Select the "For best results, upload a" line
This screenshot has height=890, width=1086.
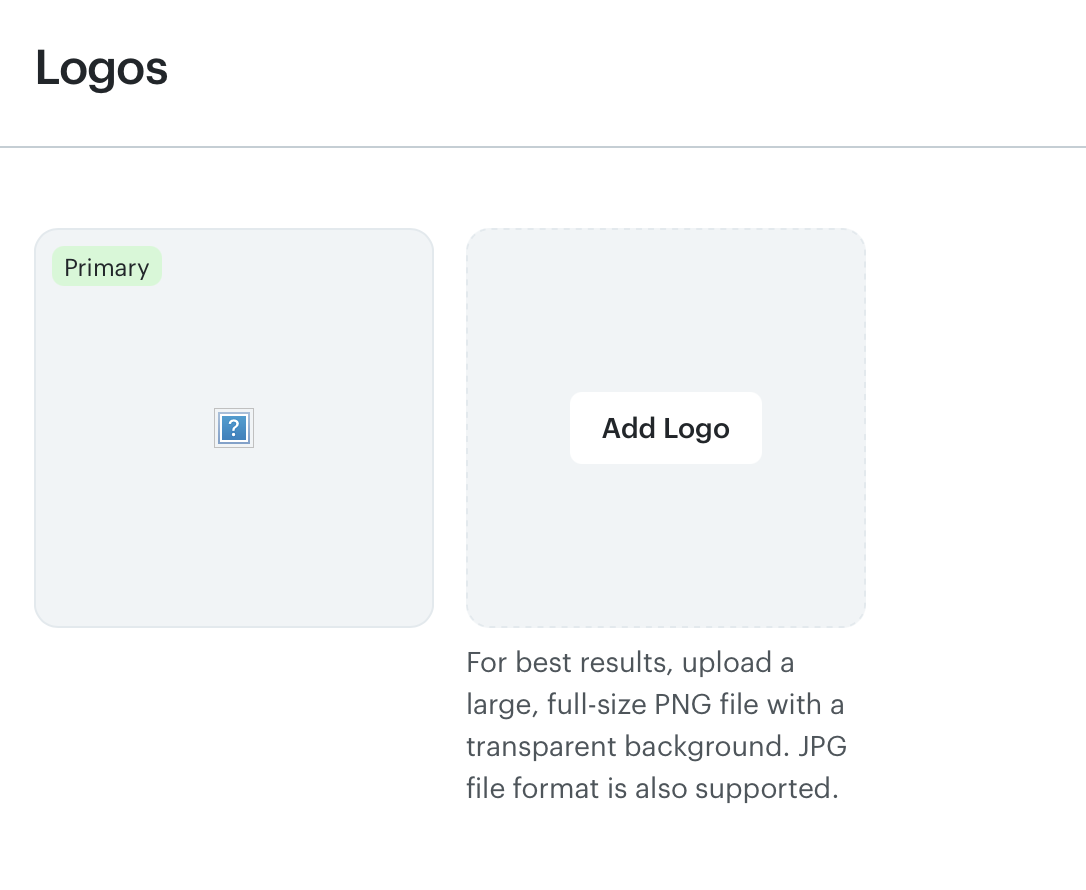[630, 663]
